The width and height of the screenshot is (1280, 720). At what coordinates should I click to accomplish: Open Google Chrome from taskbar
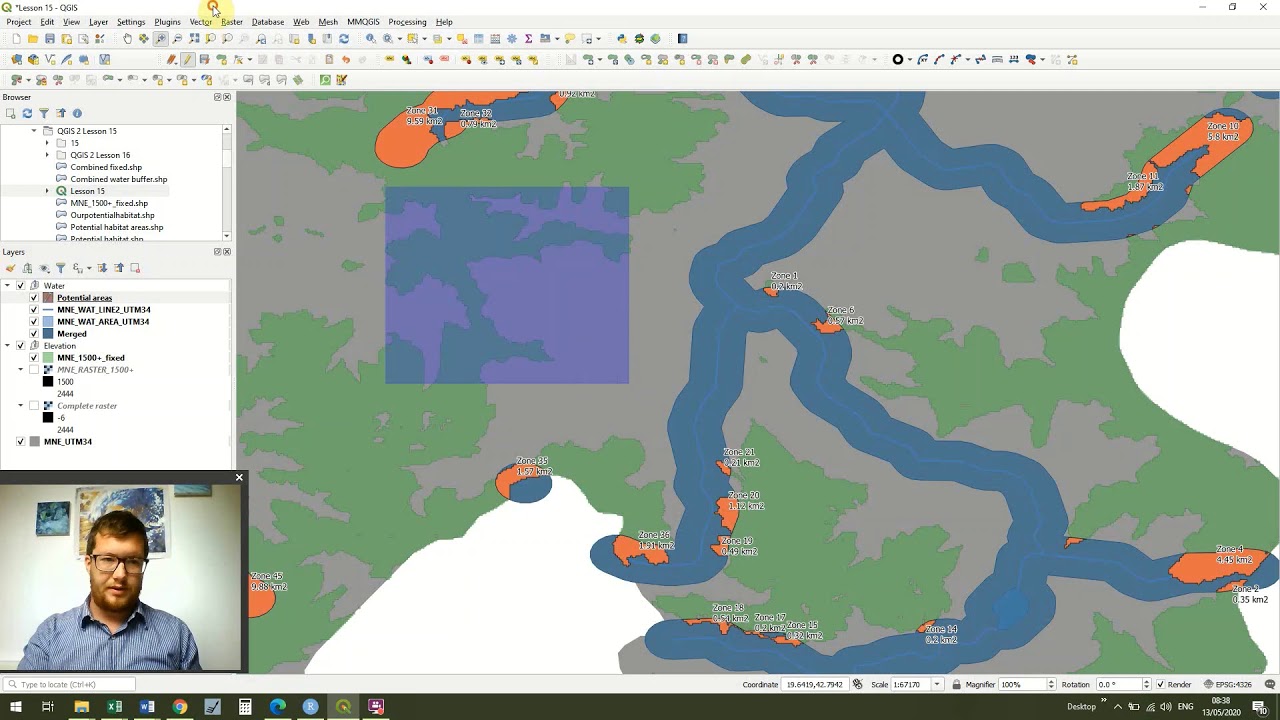click(179, 707)
